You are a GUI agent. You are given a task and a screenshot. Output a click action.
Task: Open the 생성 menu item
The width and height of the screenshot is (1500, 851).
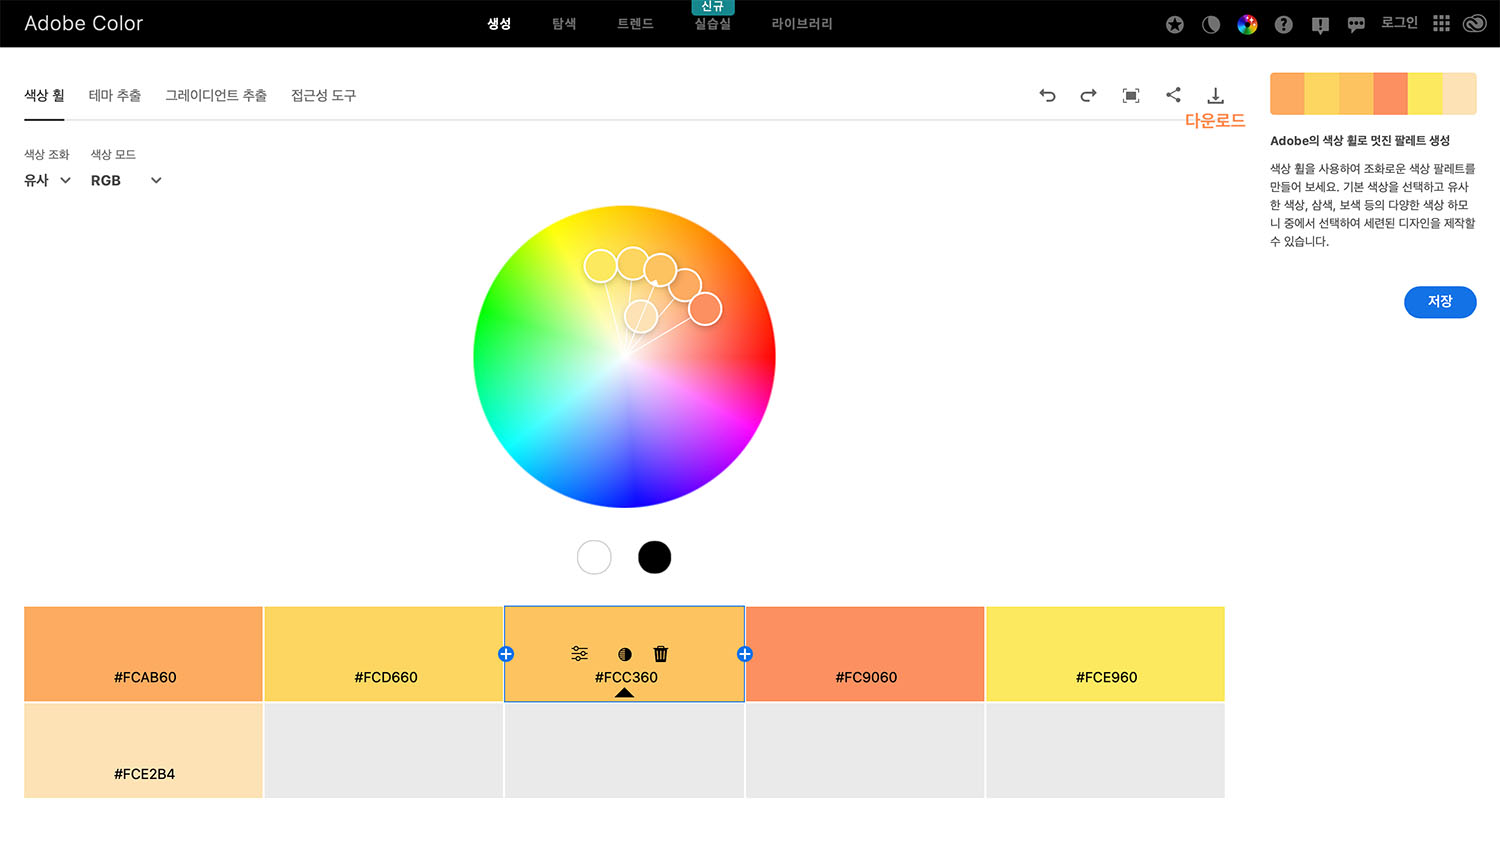(499, 24)
